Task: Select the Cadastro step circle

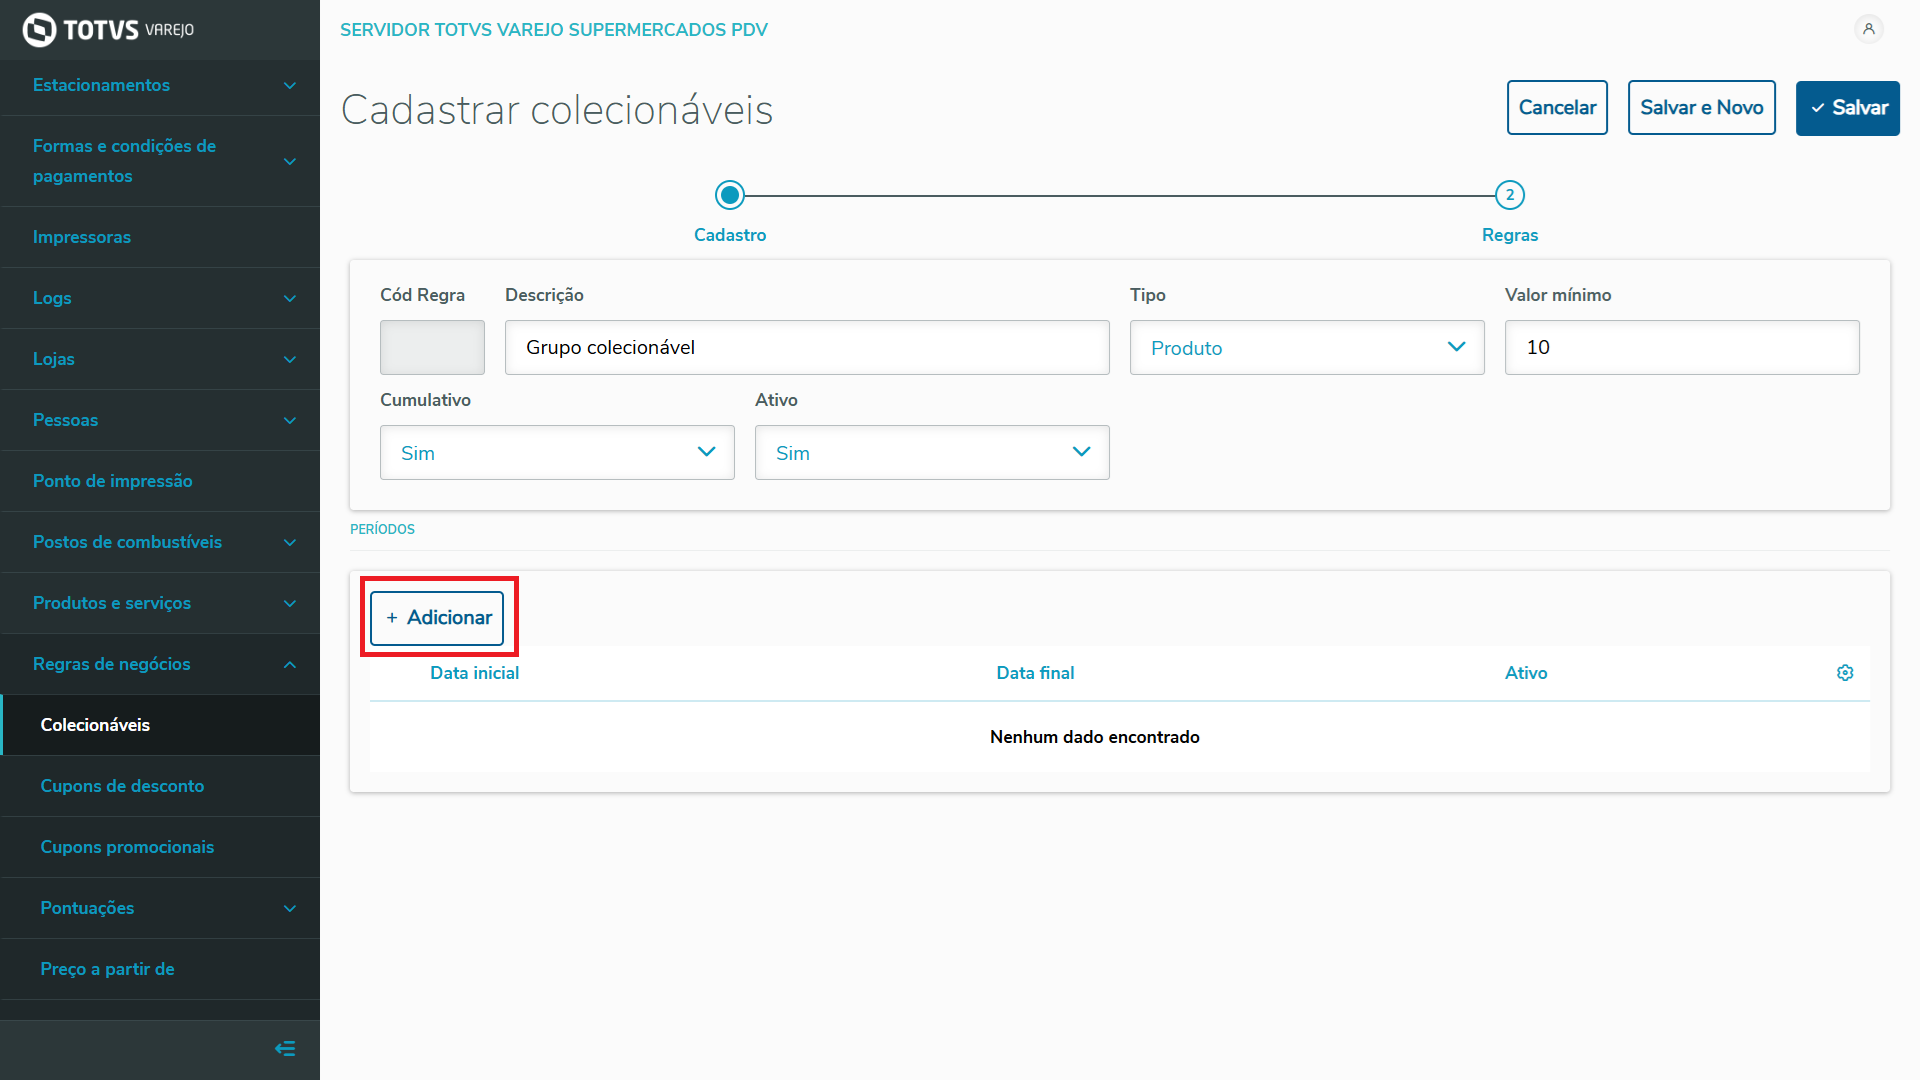Action: click(730, 195)
